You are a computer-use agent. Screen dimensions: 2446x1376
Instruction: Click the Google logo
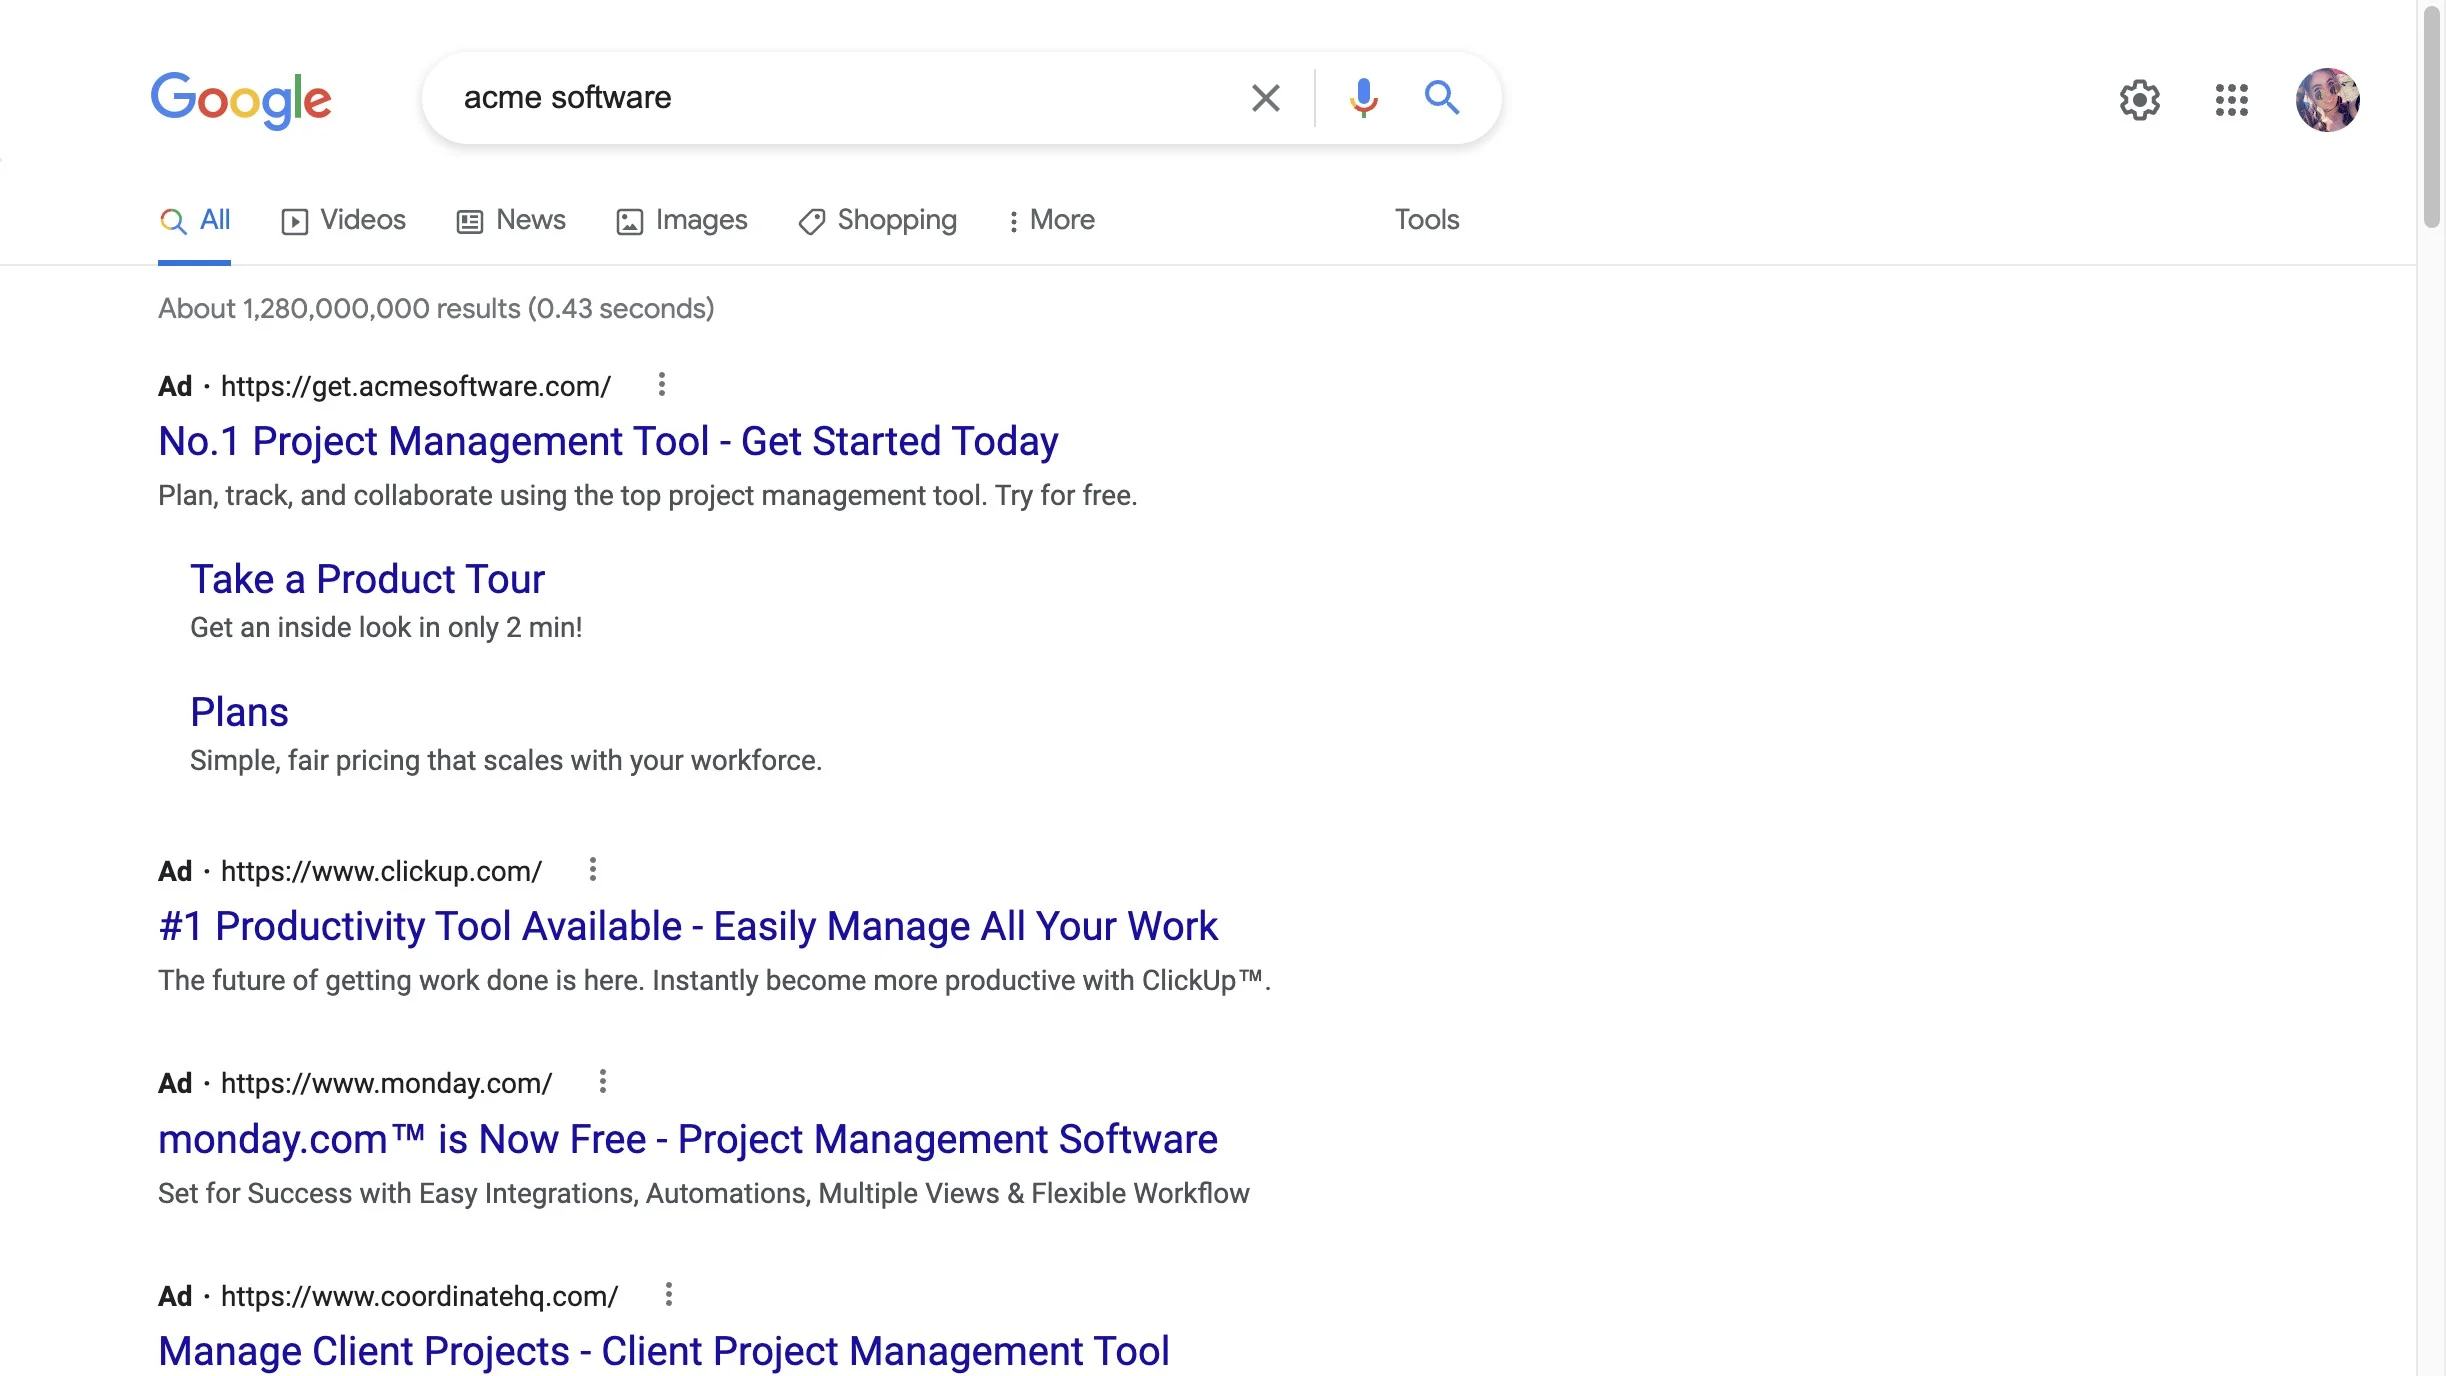(x=241, y=100)
